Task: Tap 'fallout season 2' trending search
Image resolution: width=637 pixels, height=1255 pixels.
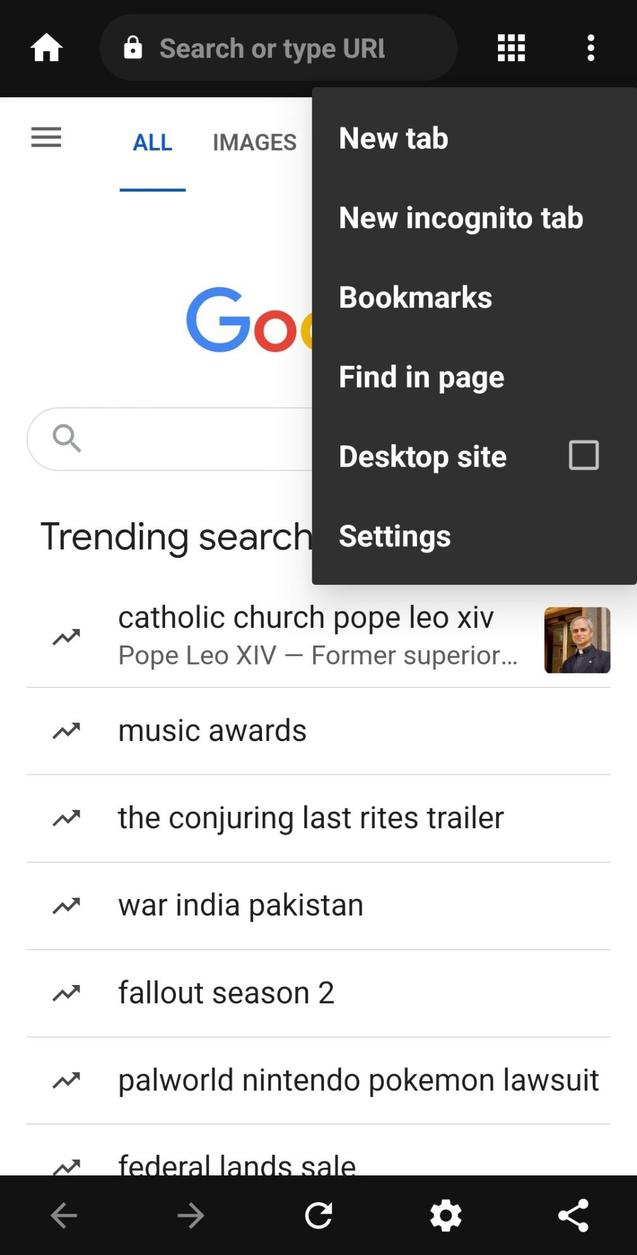Action: click(x=226, y=993)
